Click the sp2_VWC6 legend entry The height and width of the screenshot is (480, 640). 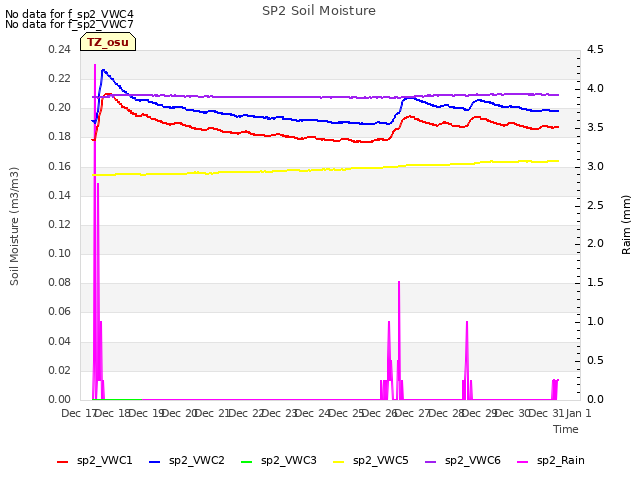pyautogui.click(x=463, y=460)
